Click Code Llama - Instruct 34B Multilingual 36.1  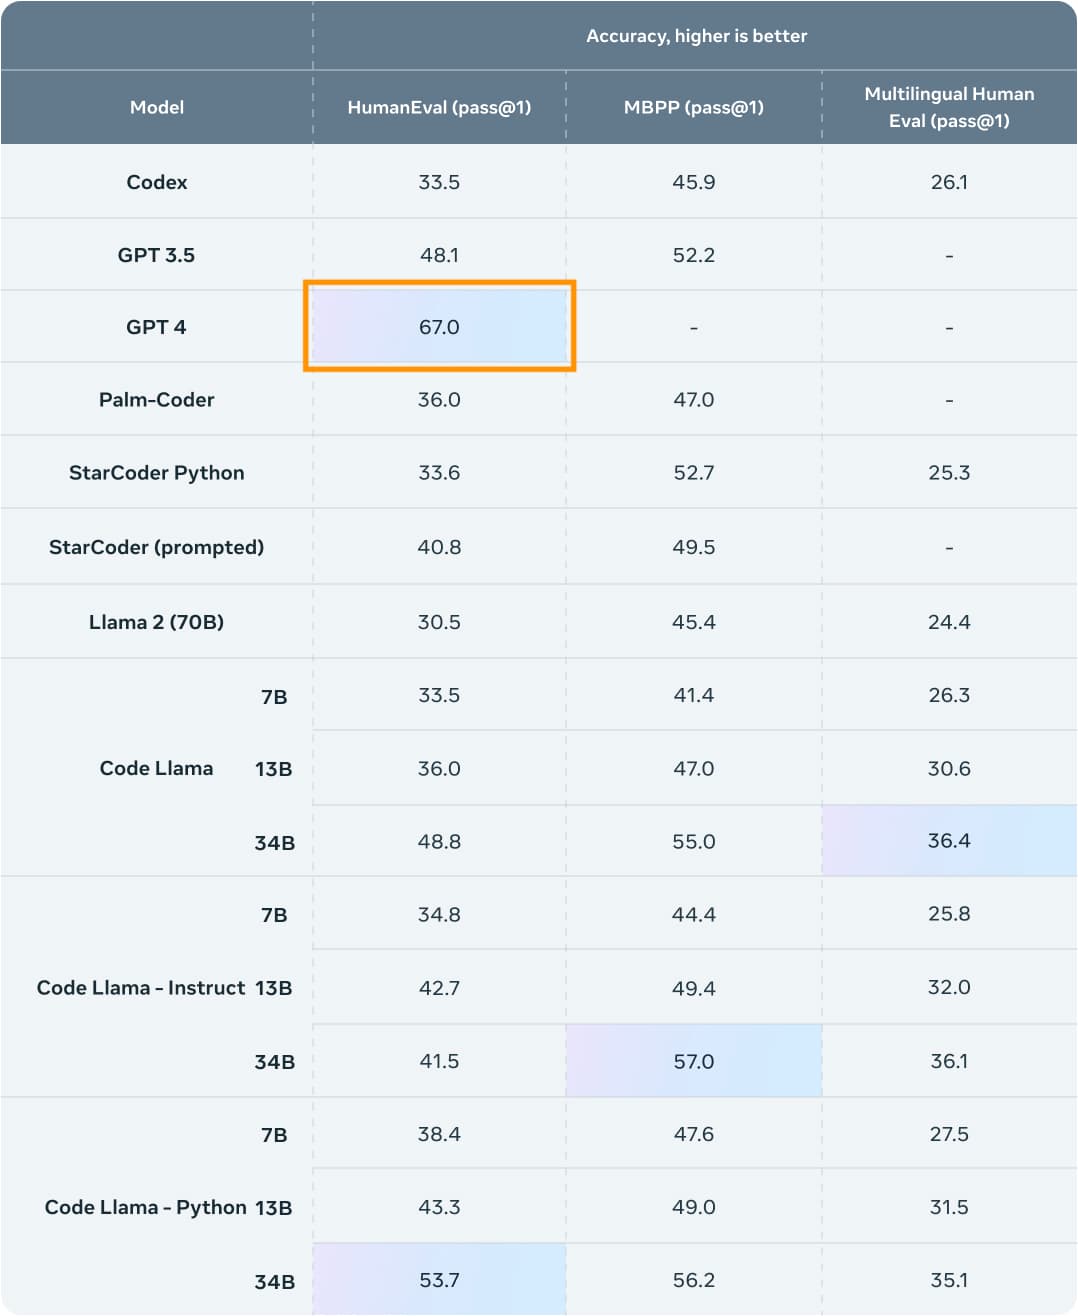click(949, 1061)
